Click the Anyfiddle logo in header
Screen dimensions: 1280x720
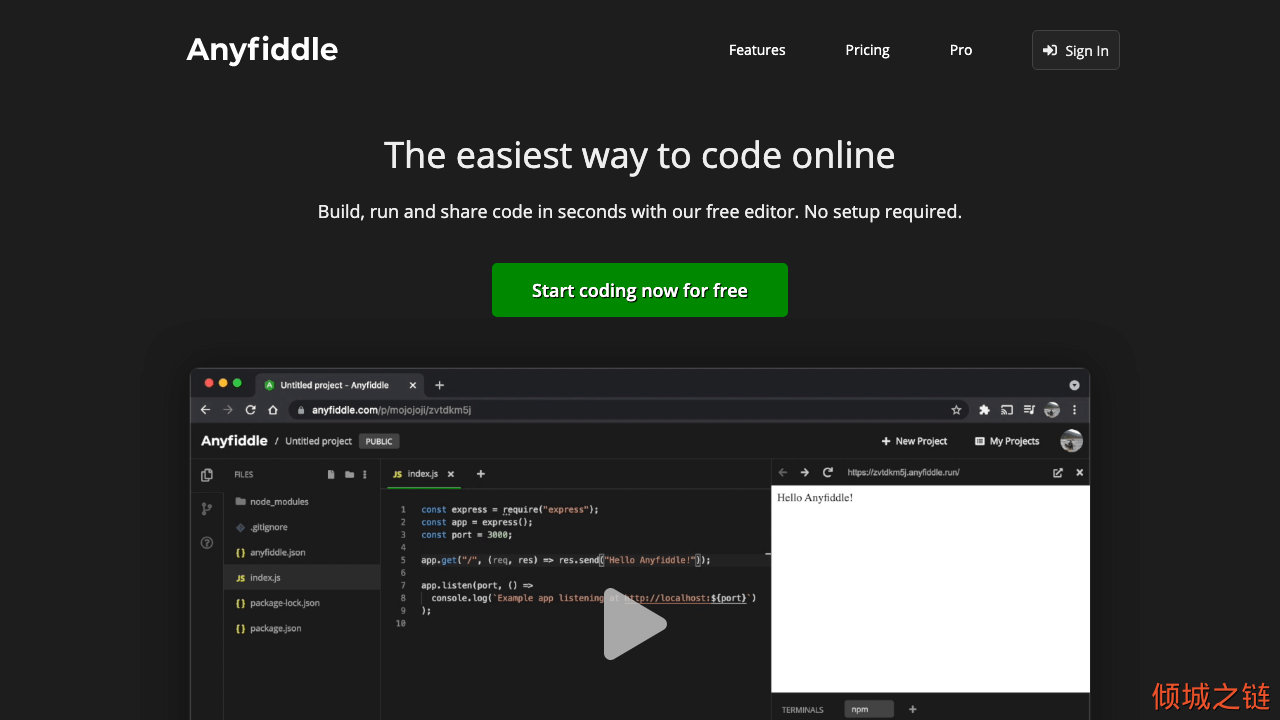click(262, 49)
